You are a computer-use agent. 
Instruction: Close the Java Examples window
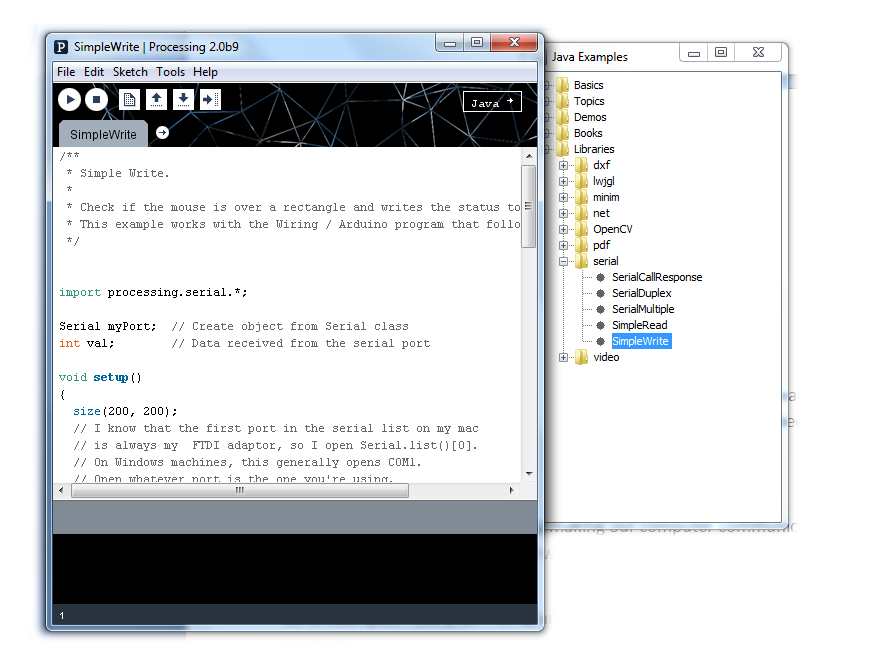pos(758,53)
